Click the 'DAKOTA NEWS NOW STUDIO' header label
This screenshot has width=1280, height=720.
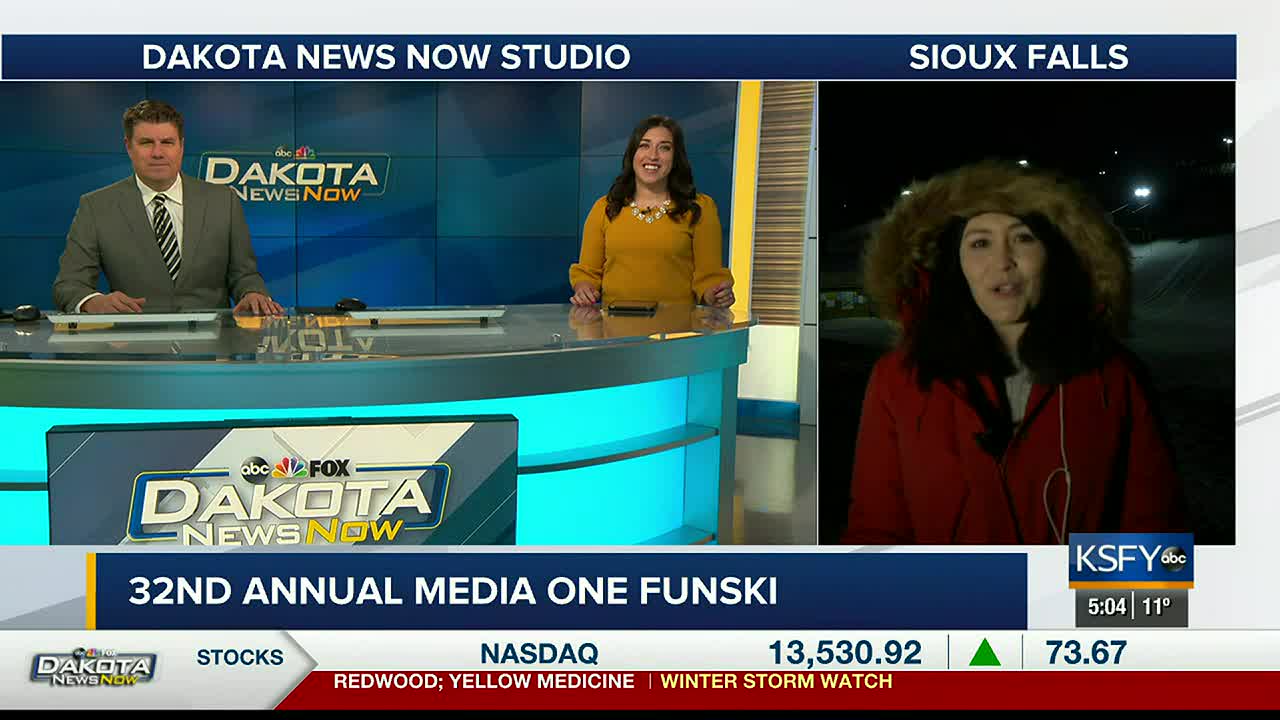386,57
